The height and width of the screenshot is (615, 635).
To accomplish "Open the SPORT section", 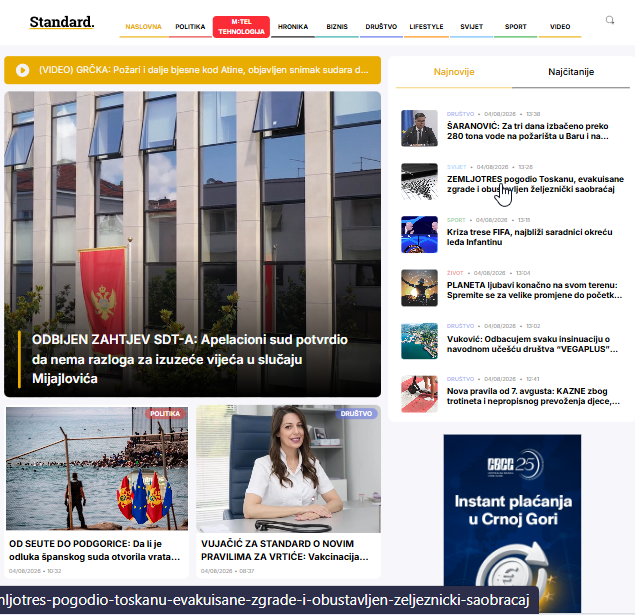I will point(516,27).
